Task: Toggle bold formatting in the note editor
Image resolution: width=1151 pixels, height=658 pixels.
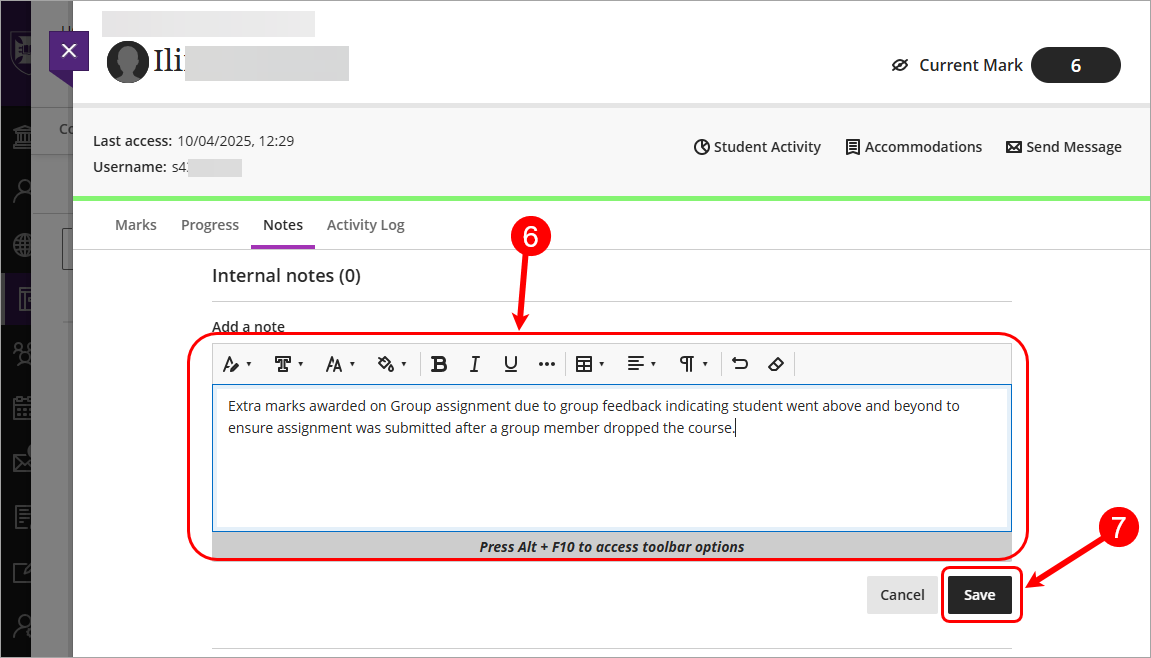Action: point(439,363)
